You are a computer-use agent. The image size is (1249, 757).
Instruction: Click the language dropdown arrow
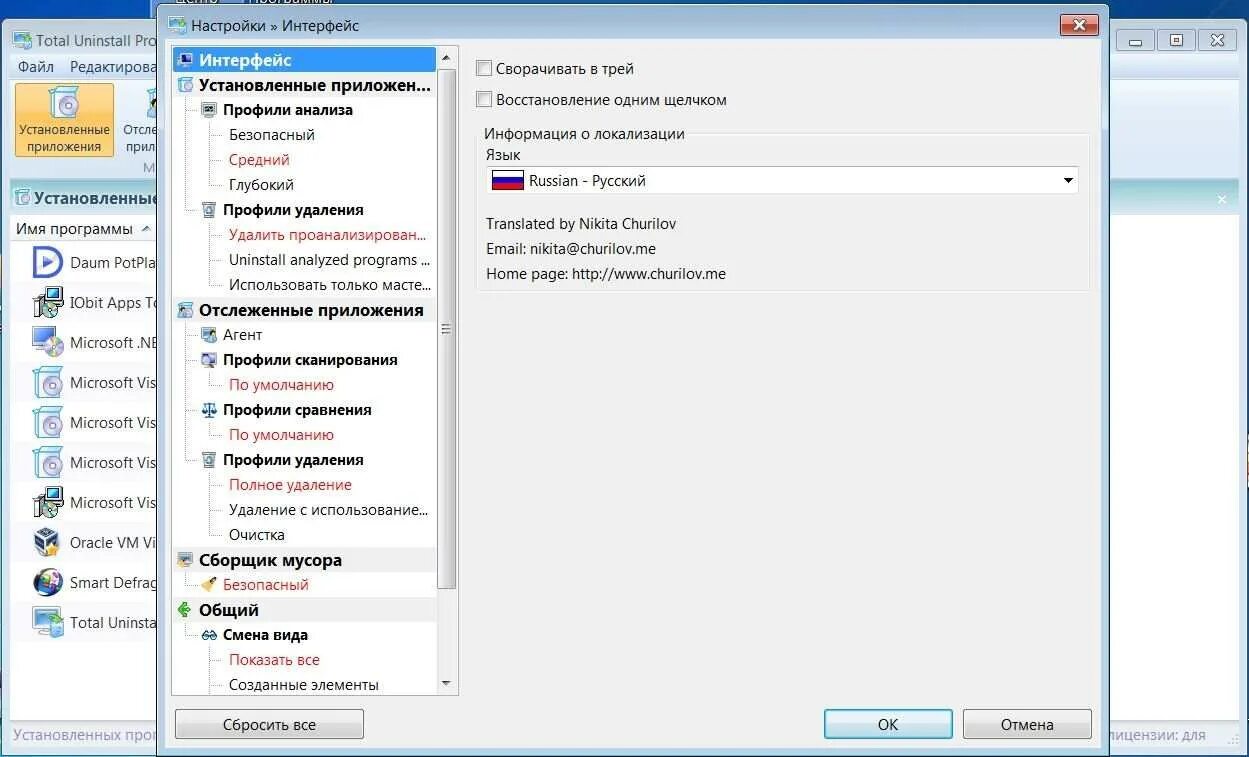pyautogui.click(x=1068, y=181)
